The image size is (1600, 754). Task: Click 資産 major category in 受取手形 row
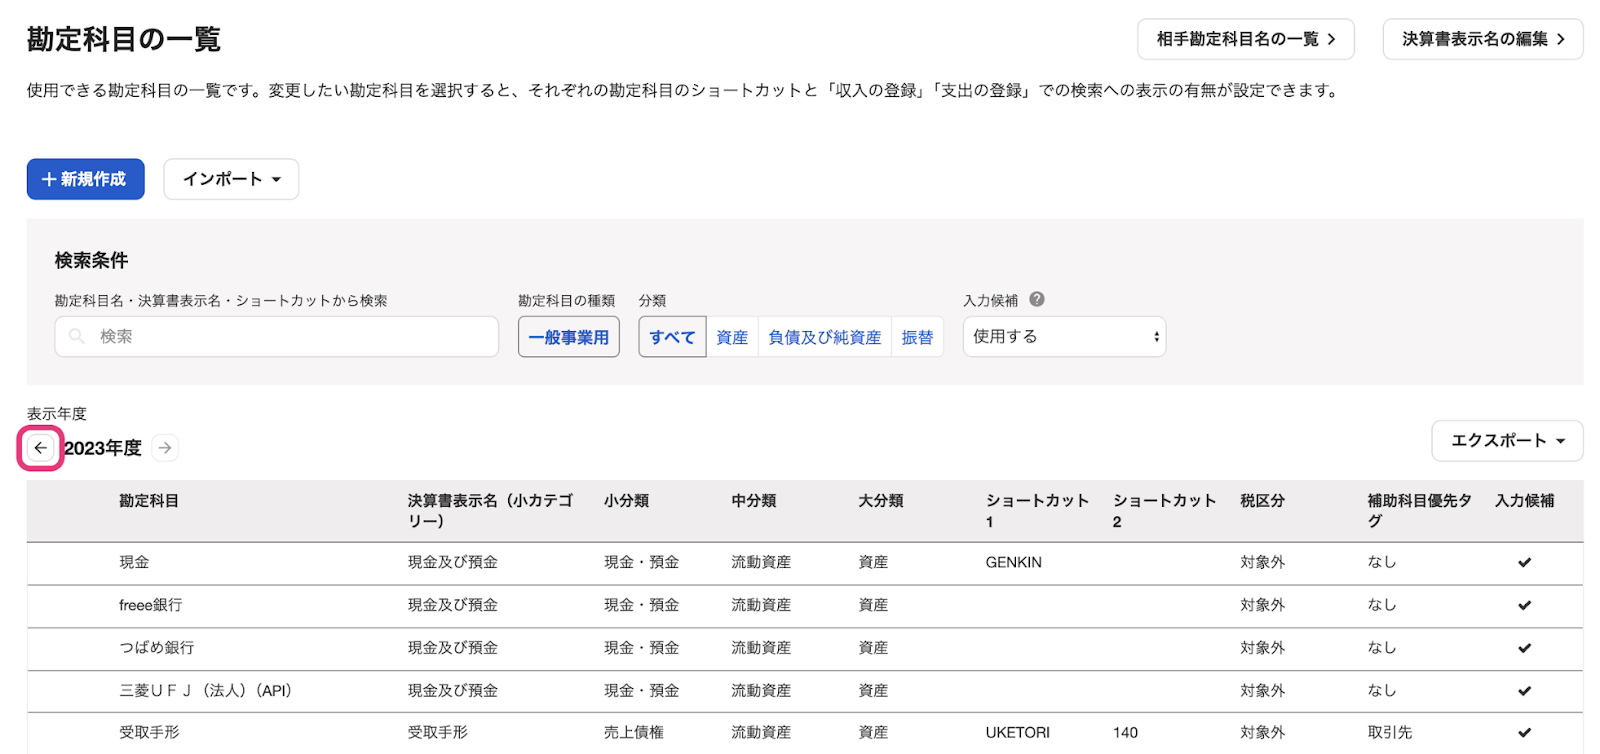873,733
